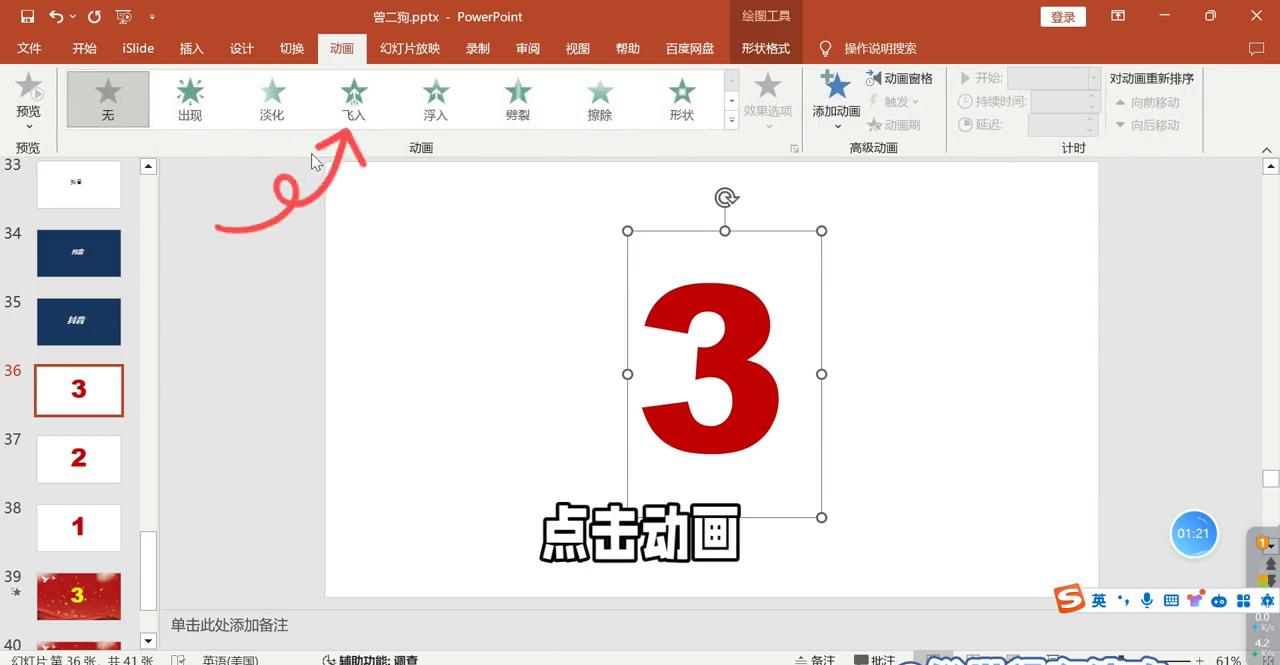Select slide 37 thumbnail showing 2
1280x665 pixels.
[x=79, y=459]
